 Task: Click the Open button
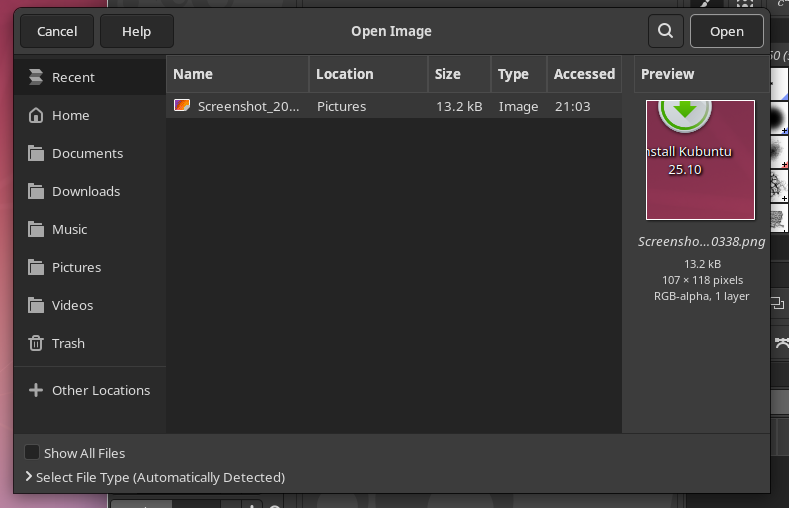pos(726,31)
